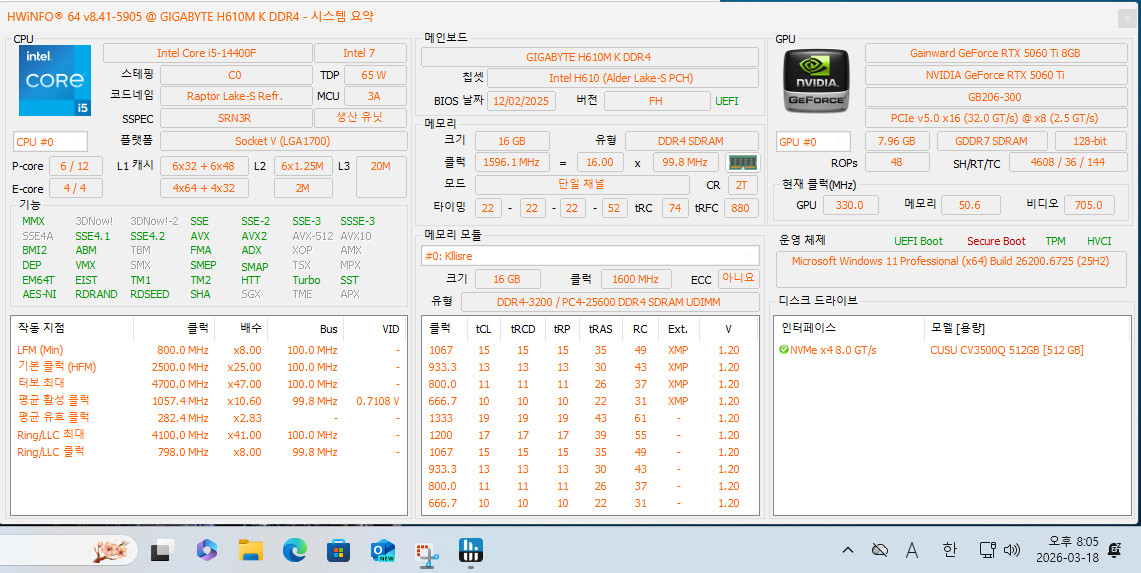Click the OneDrive cloud tray icon
Viewport: 1141px width, 573px height.
[x=880, y=550]
